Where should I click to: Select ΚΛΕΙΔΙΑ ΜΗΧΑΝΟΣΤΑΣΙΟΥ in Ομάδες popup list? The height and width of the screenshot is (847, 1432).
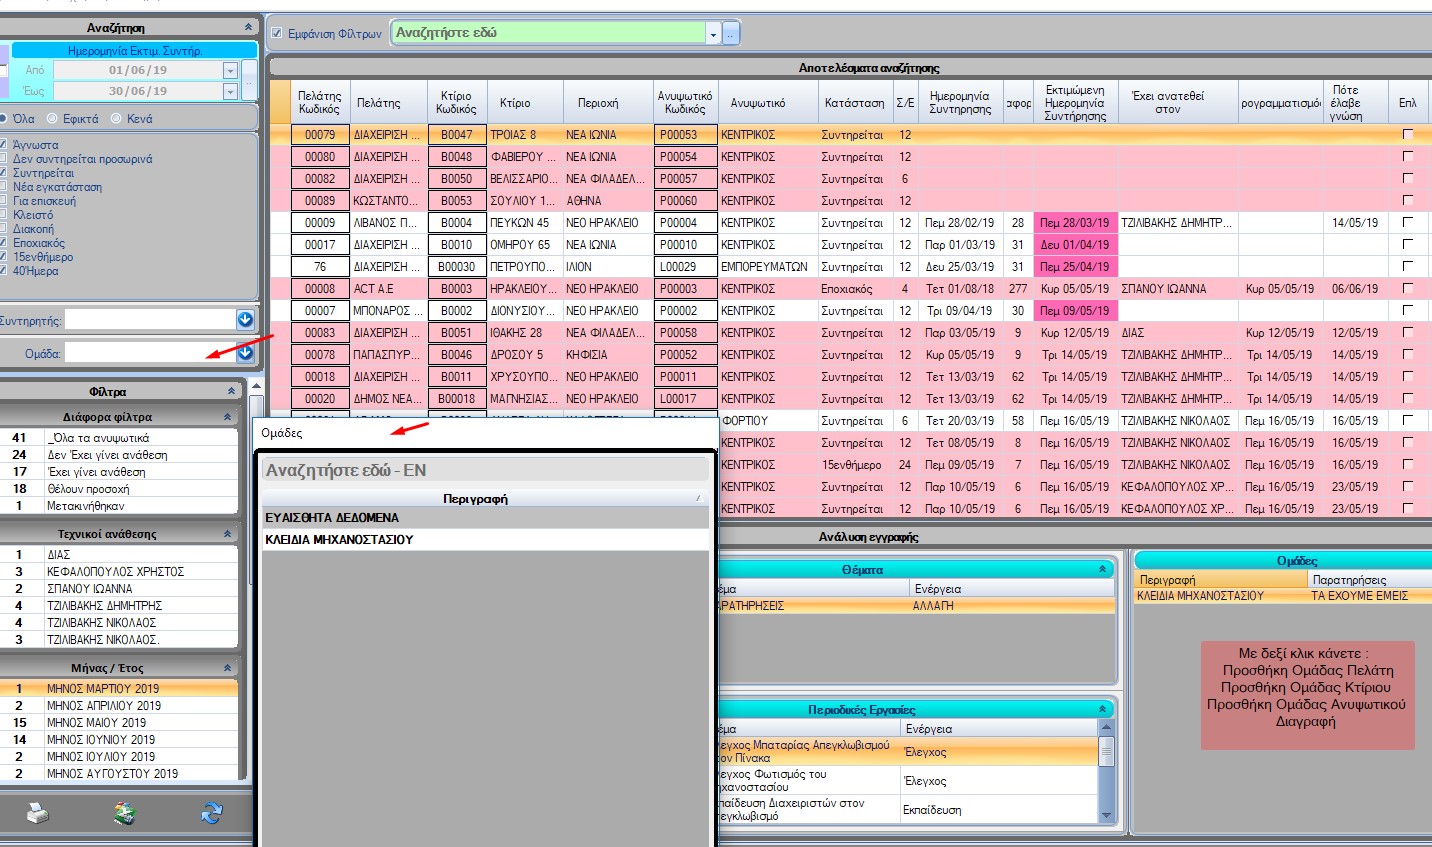click(339, 539)
